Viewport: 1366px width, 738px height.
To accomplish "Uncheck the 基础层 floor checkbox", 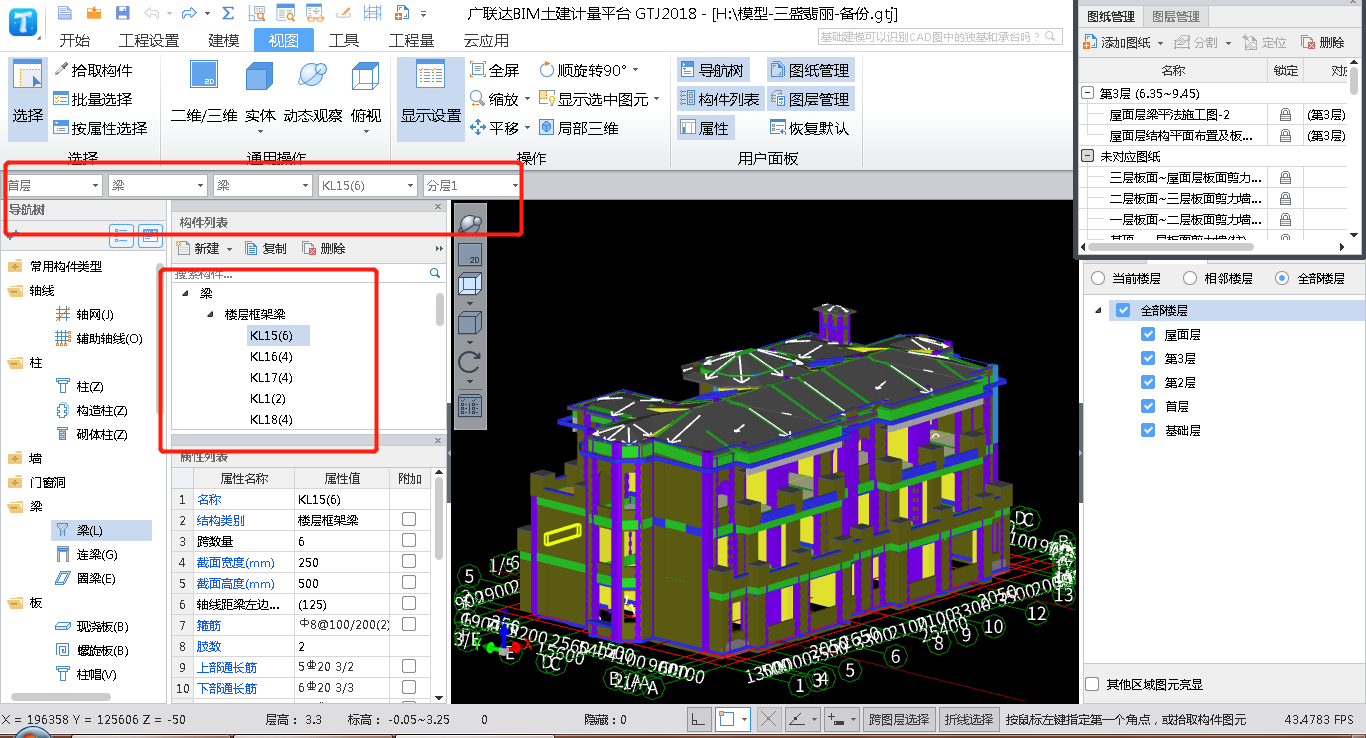I will [x=1148, y=430].
